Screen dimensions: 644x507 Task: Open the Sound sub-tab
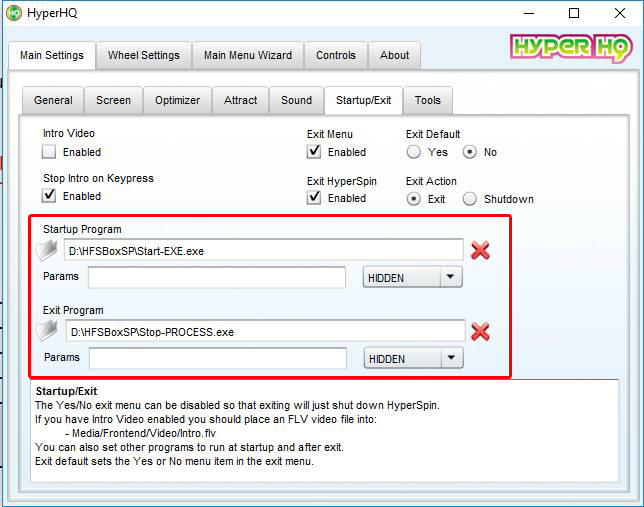(x=297, y=100)
